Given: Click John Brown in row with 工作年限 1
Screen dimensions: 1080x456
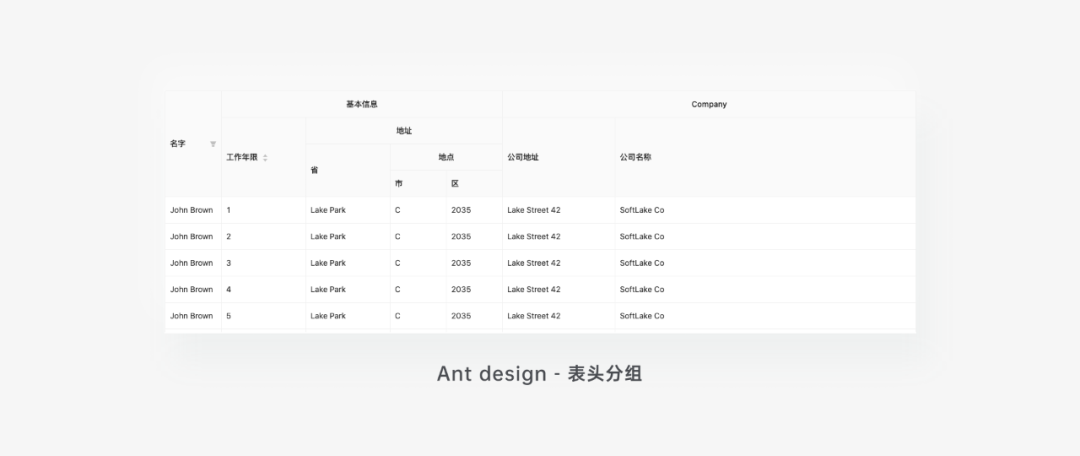Looking at the screenshot, I should tap(191, 210).
